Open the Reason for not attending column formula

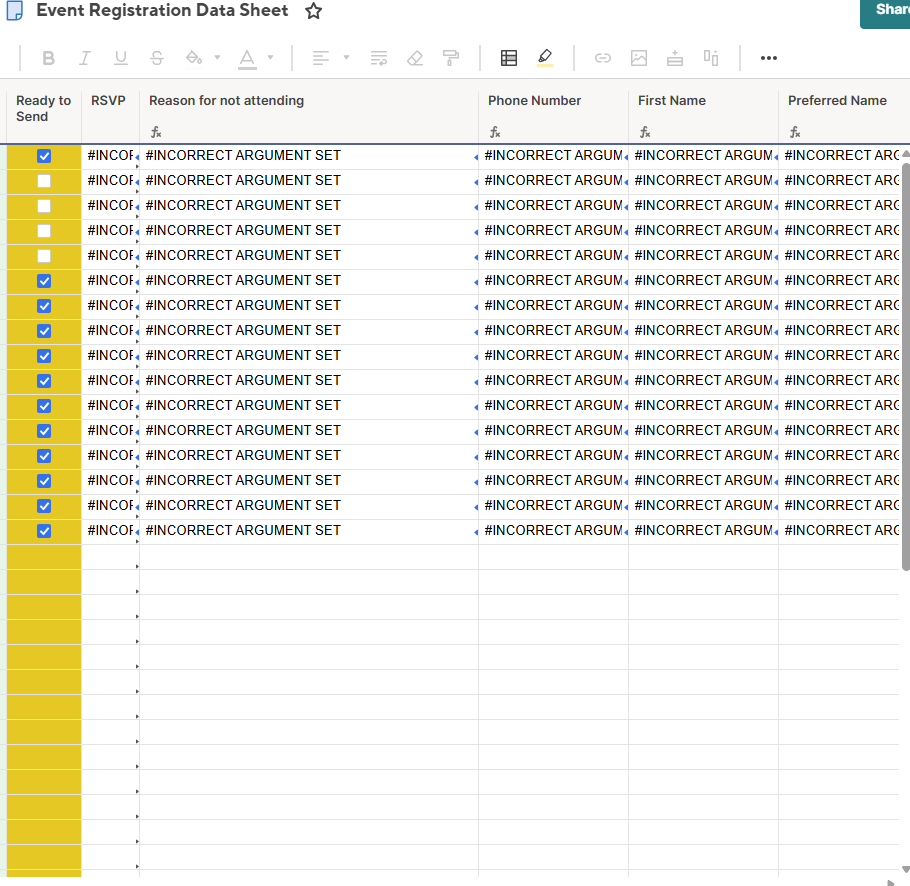point(156,132)
